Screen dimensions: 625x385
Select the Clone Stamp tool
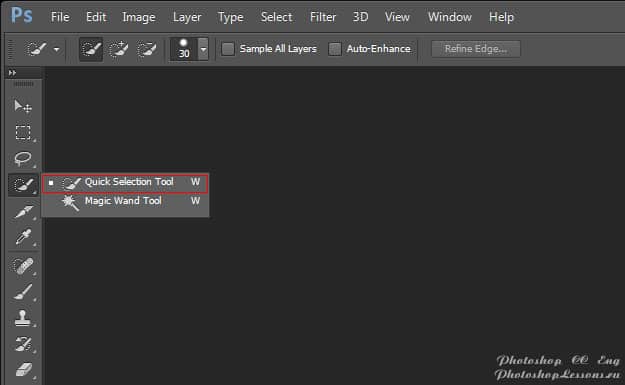point(23,318)
